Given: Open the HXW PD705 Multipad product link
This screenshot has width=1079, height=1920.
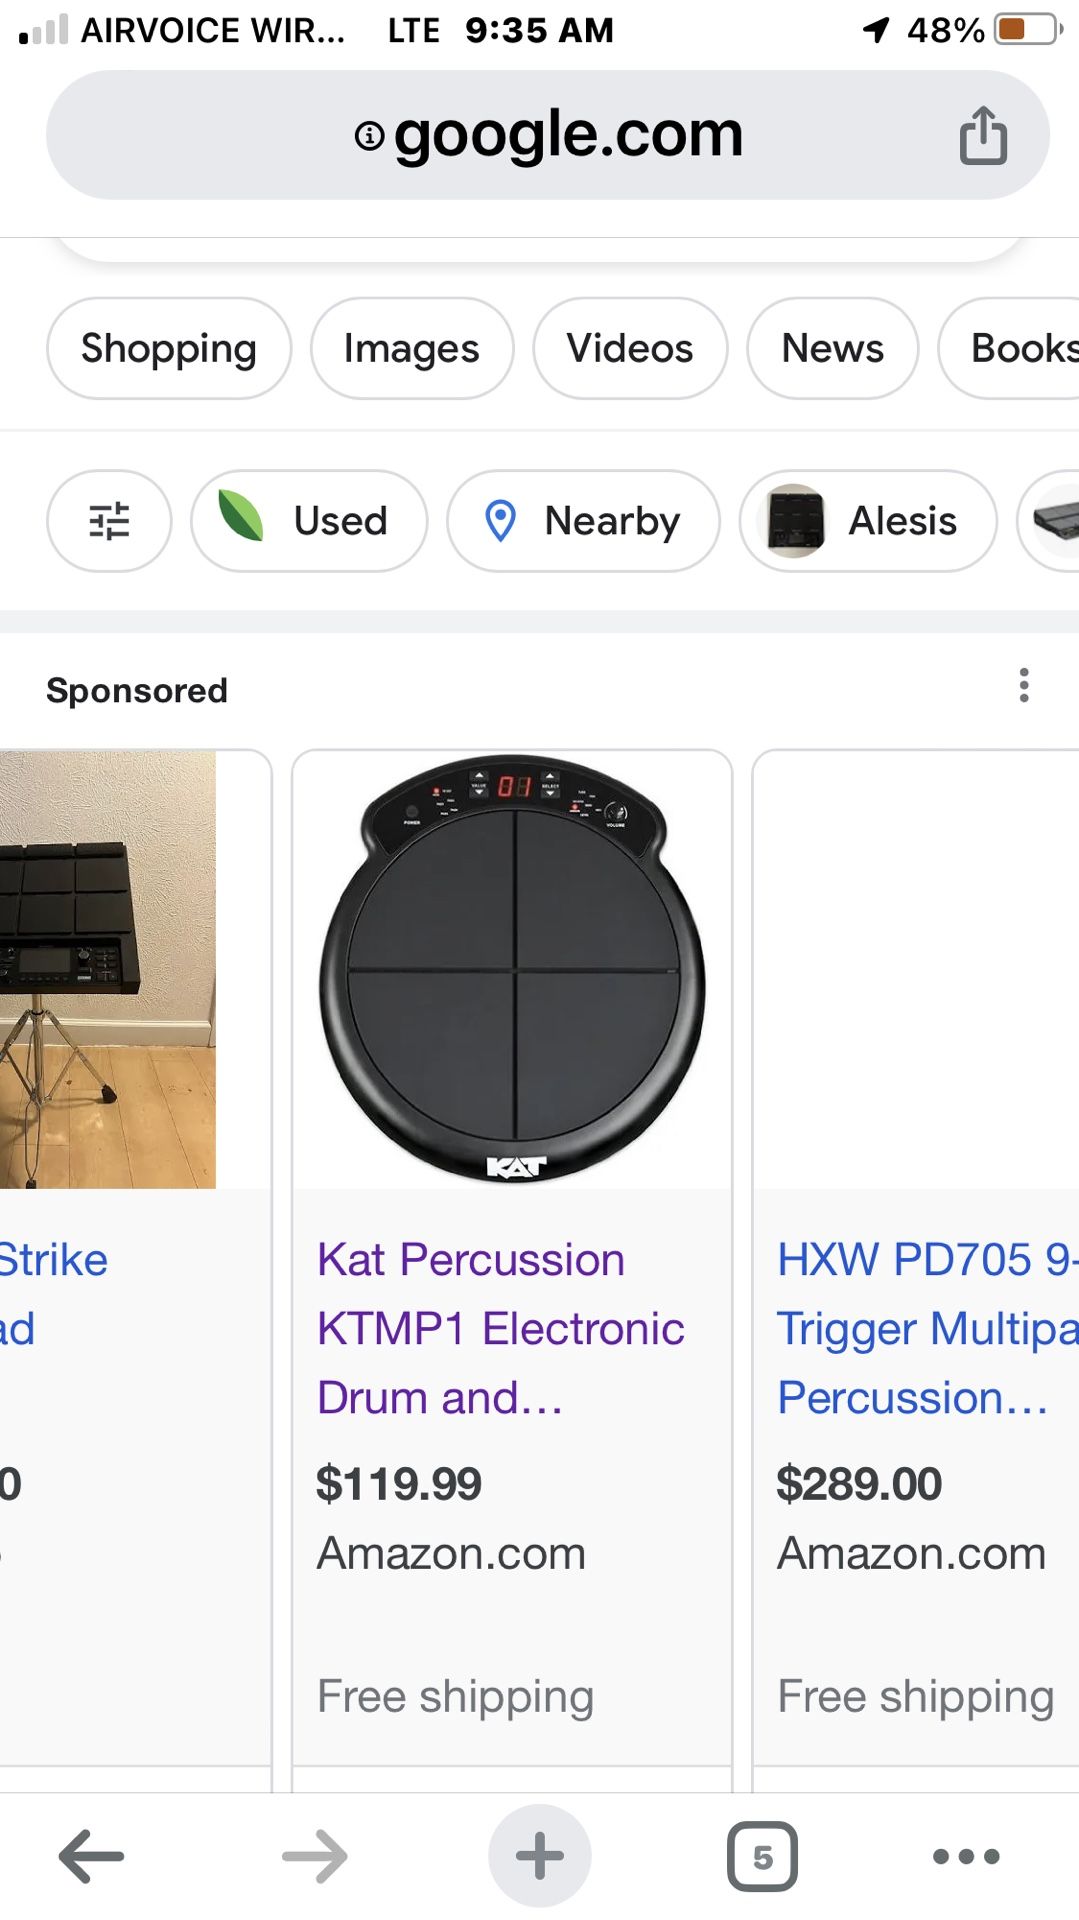Looking at the screenshot, I should click(925, 1328).
